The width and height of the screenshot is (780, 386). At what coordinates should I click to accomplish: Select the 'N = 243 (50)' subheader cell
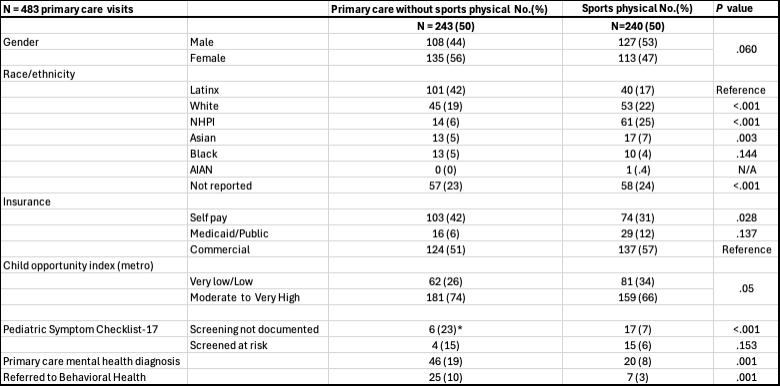(x=446, y=26)
